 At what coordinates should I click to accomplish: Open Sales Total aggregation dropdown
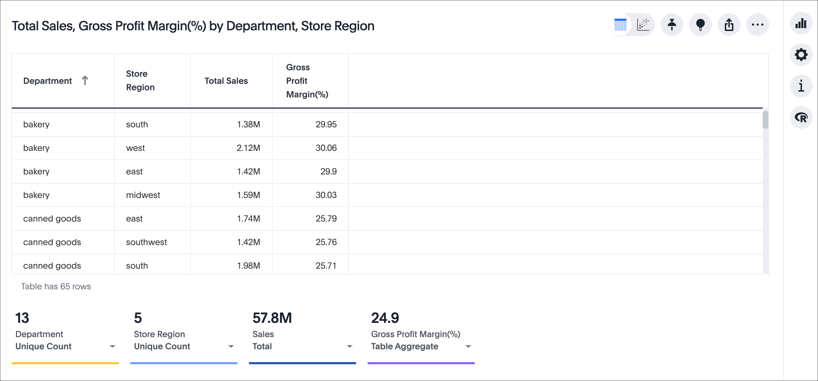[x=350, y=347]
